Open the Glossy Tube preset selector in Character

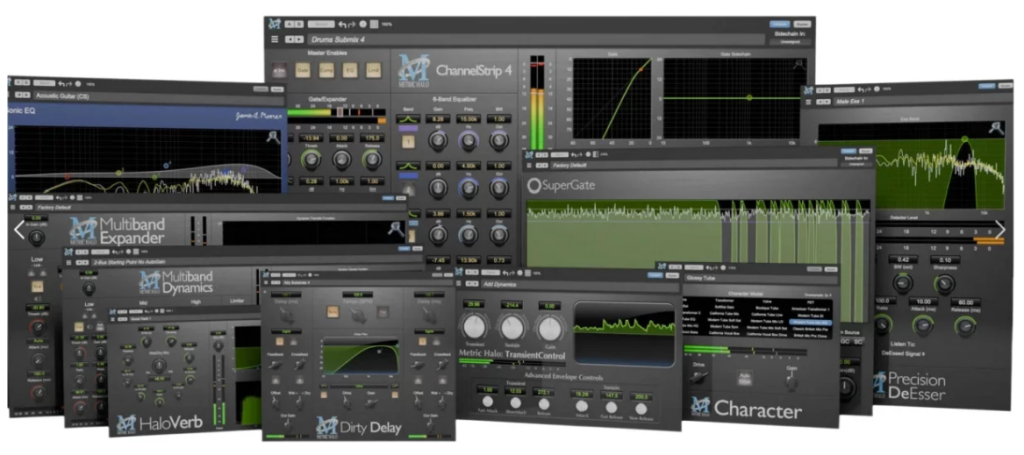(x=760, y=277)
